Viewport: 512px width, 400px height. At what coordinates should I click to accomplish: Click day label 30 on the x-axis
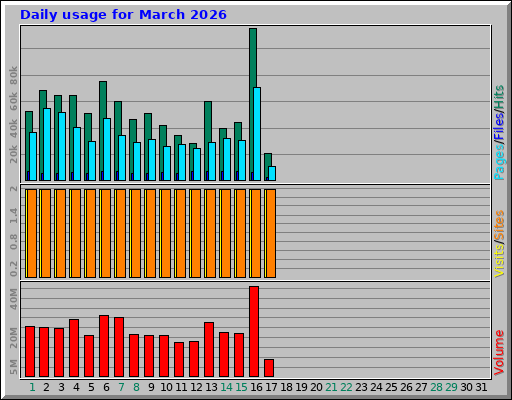click(466, 387)
